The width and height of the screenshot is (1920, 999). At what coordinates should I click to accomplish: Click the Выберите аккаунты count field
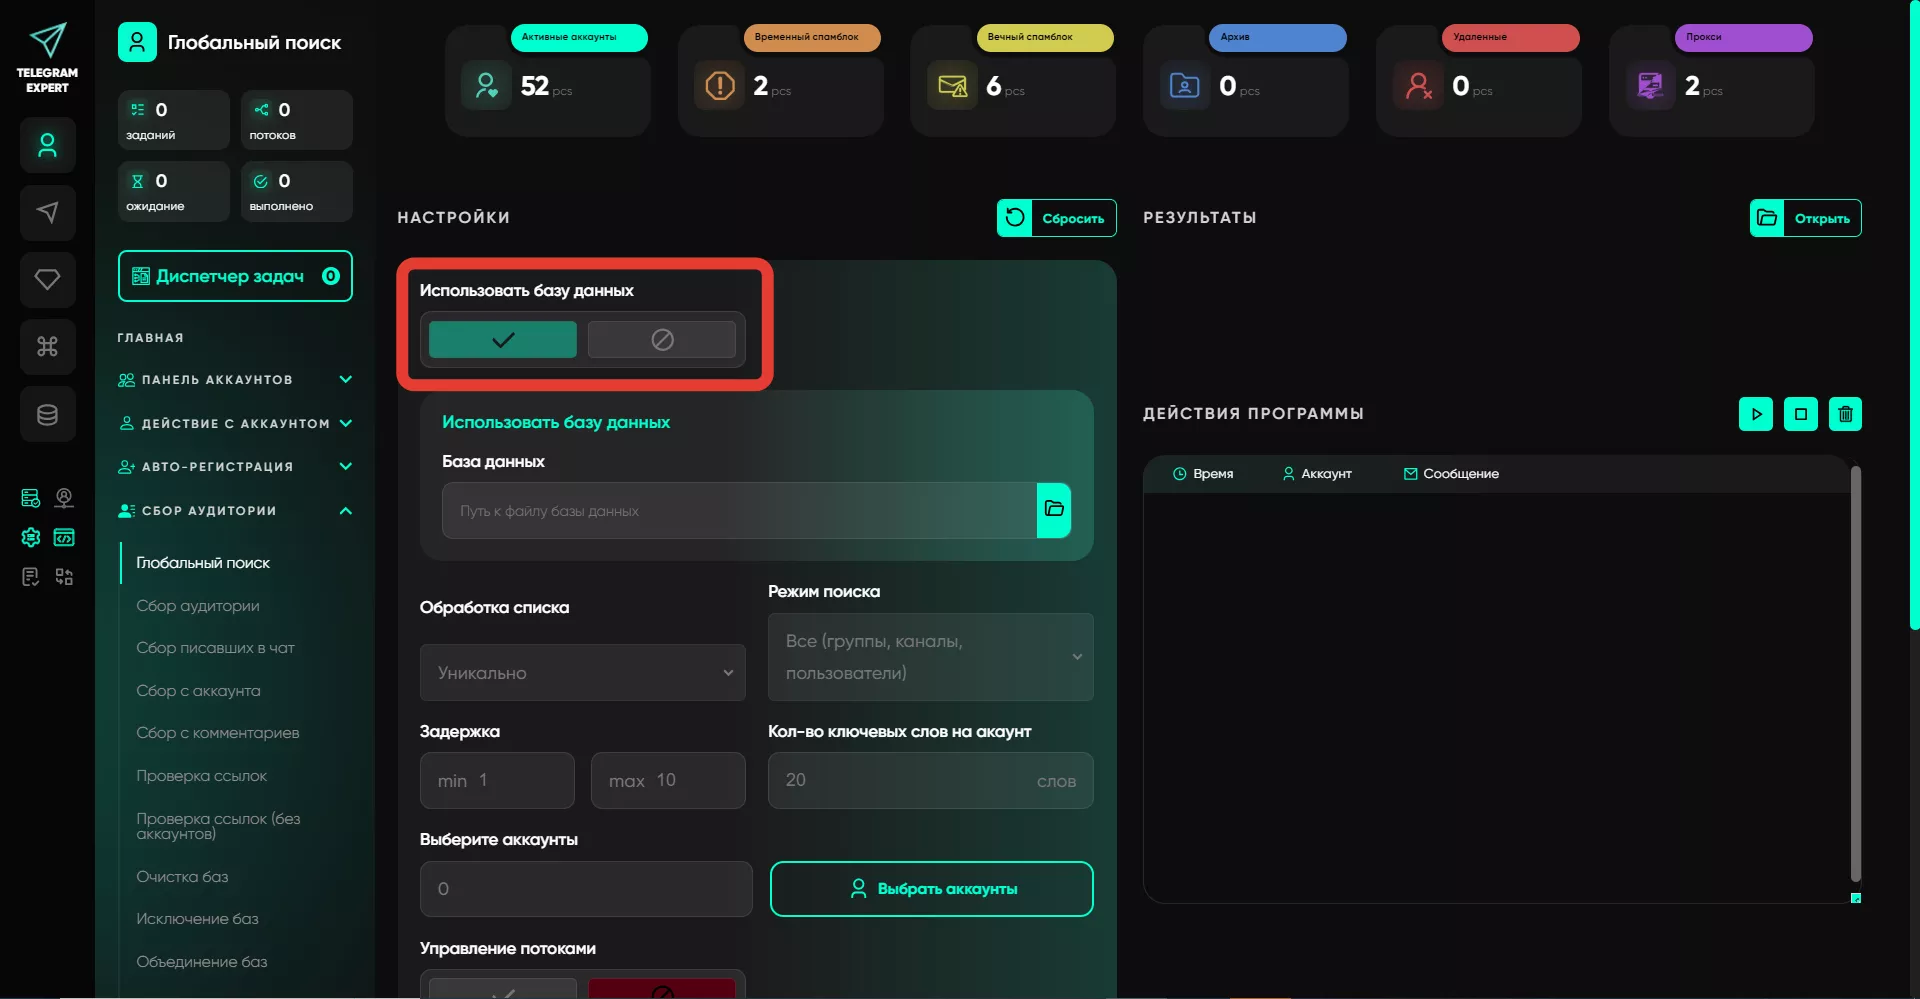pyautogui.click(x=586, y=889)
